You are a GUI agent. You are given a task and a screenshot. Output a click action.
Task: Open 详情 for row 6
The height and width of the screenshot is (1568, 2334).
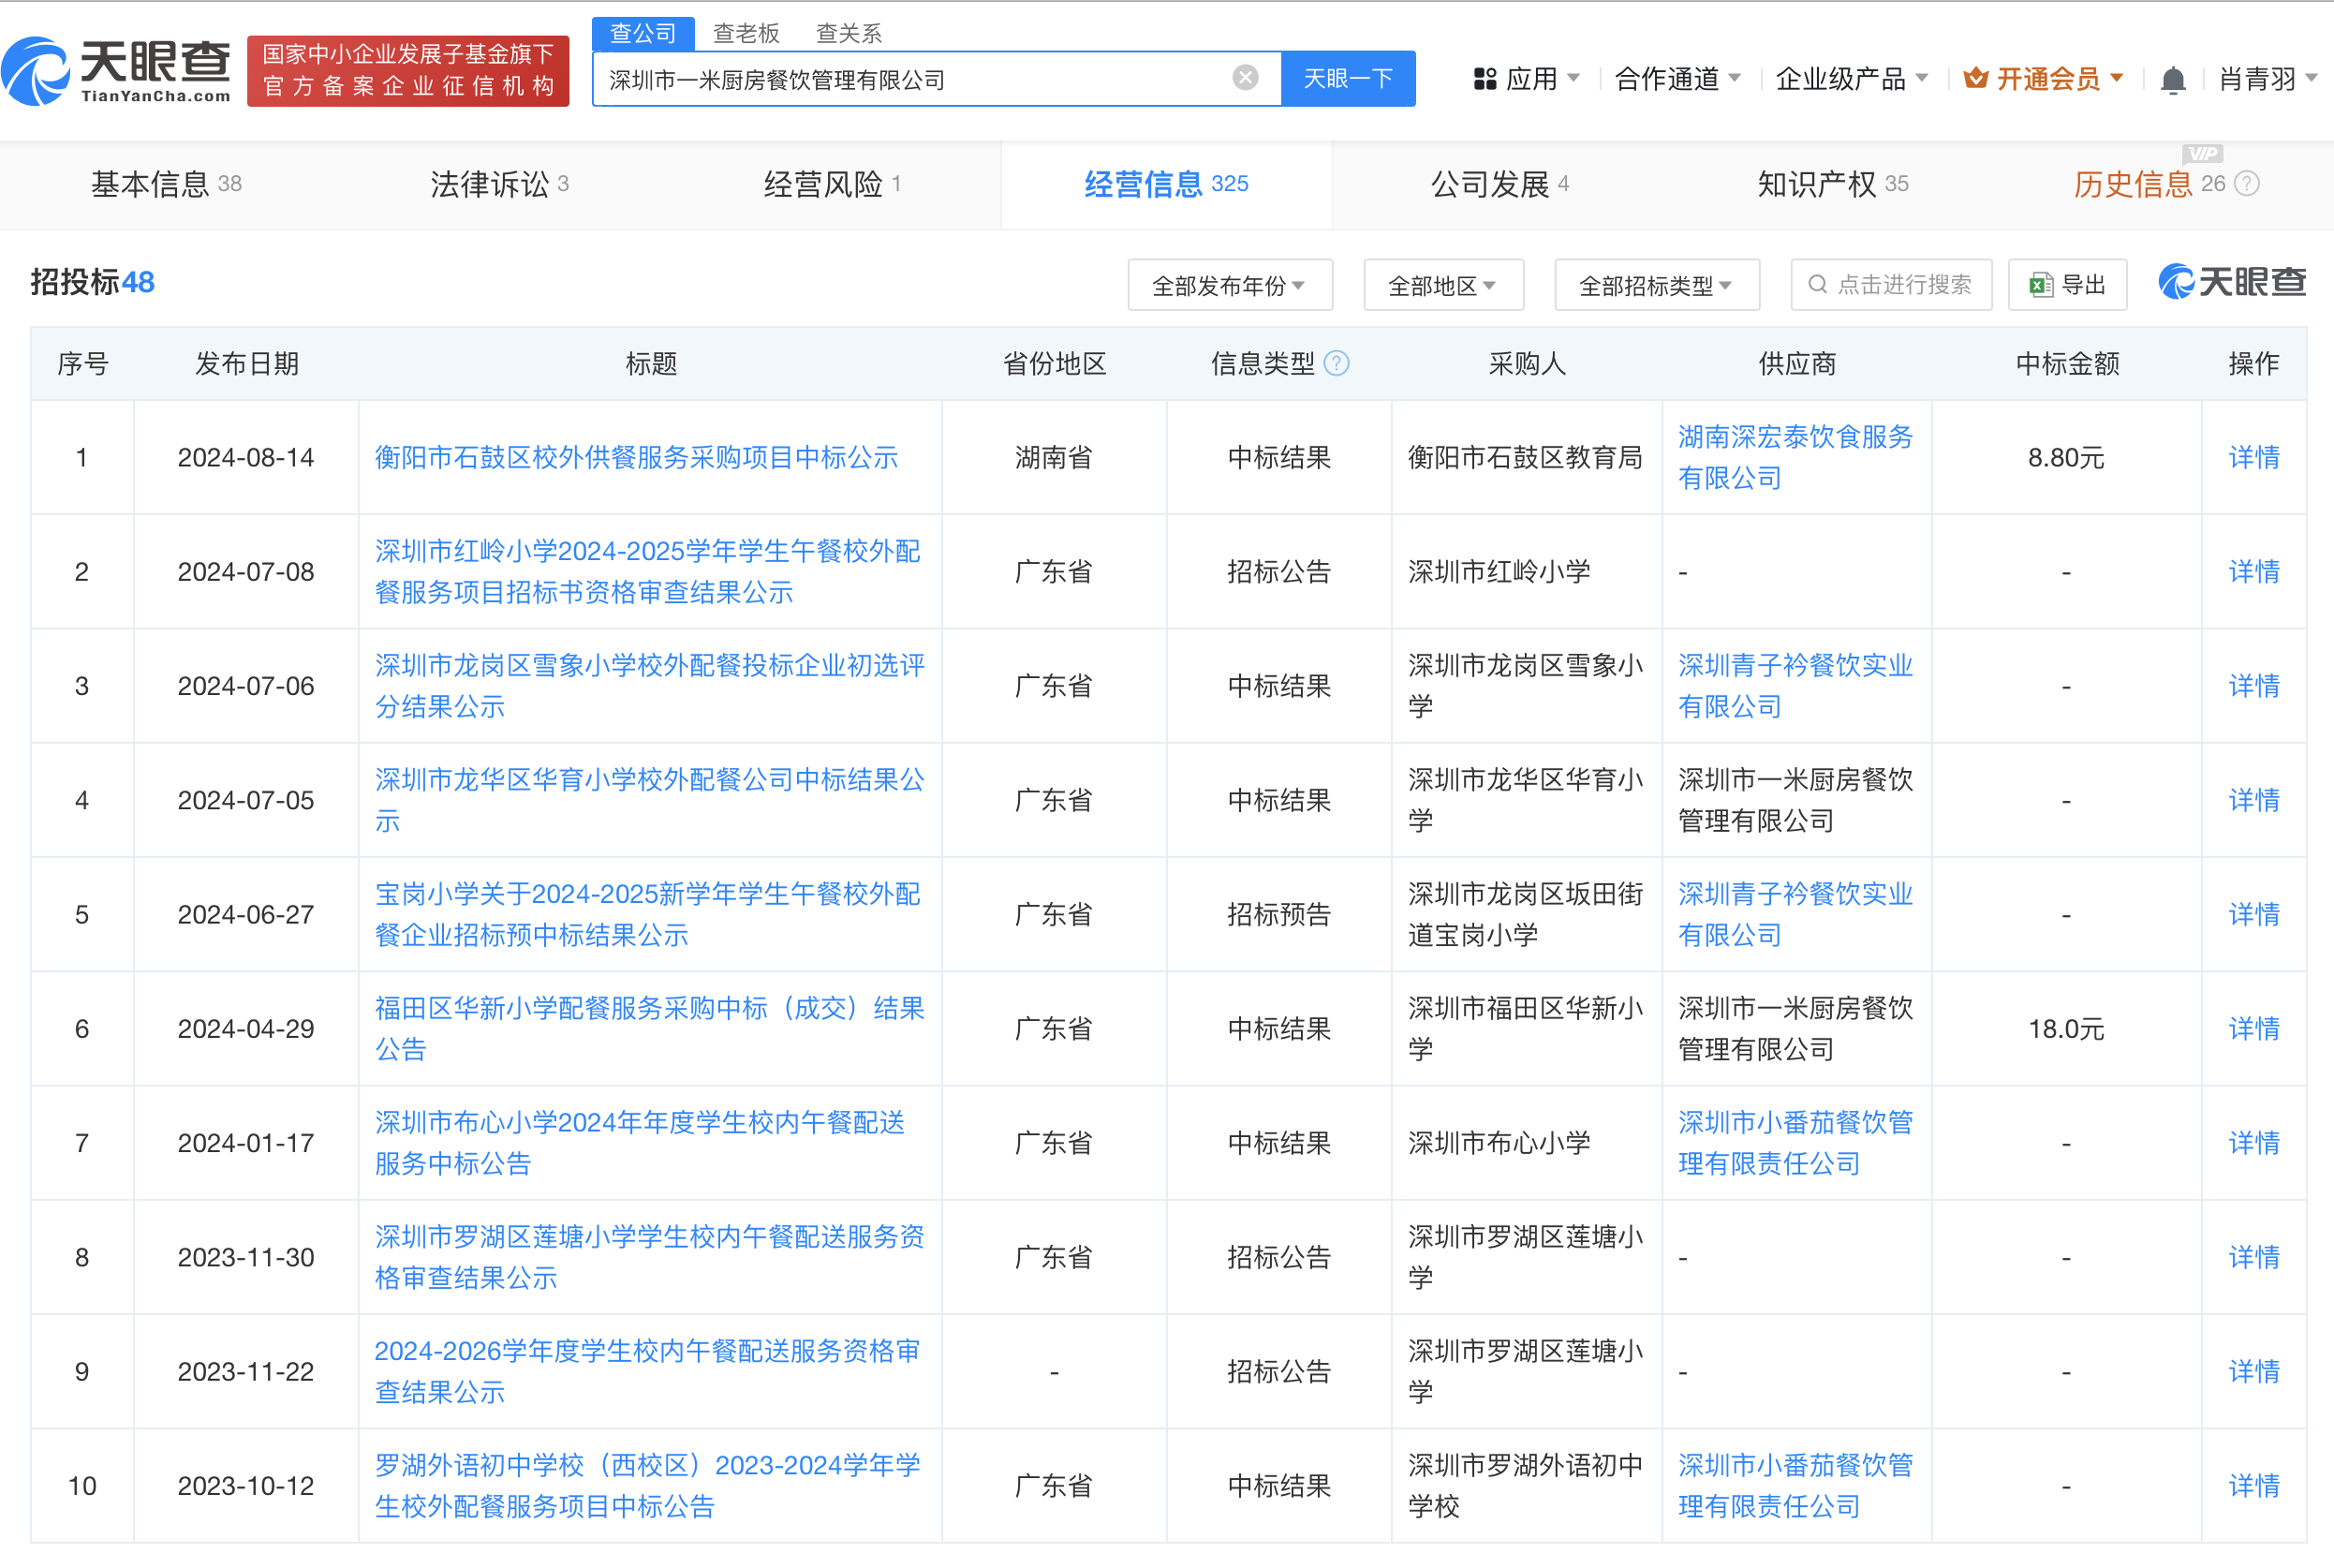tap(2253, 1029)
